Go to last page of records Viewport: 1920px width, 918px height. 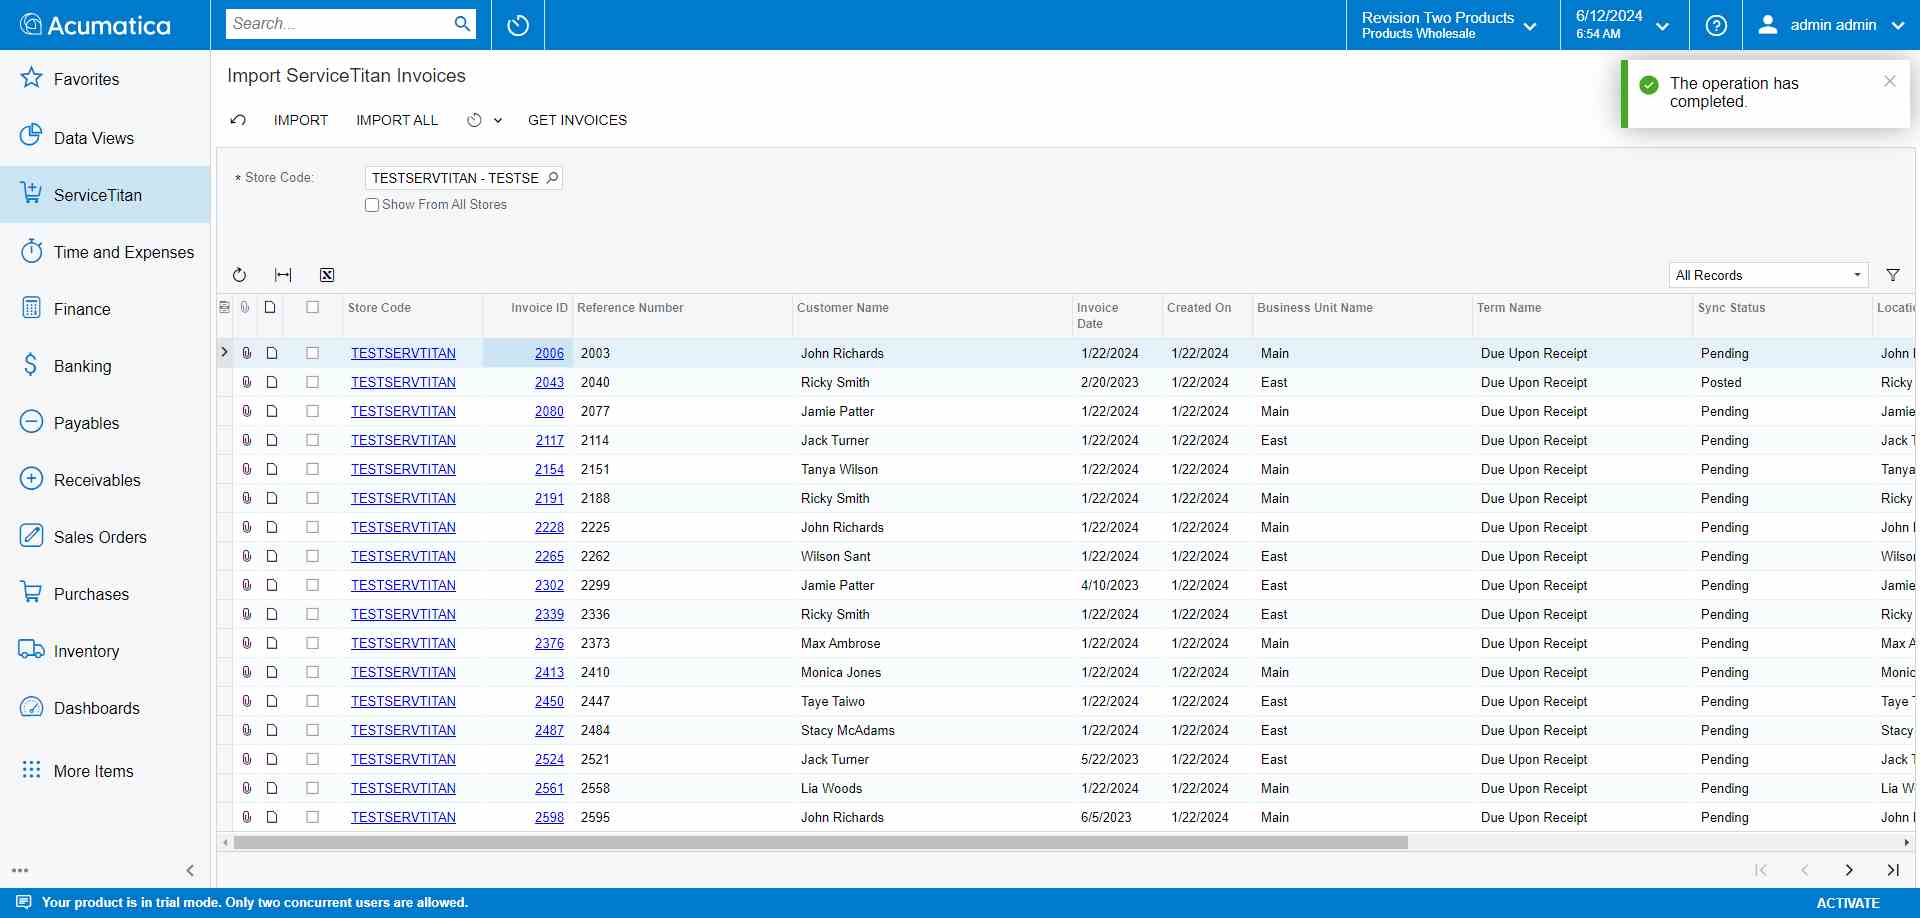click(1893, 870)
